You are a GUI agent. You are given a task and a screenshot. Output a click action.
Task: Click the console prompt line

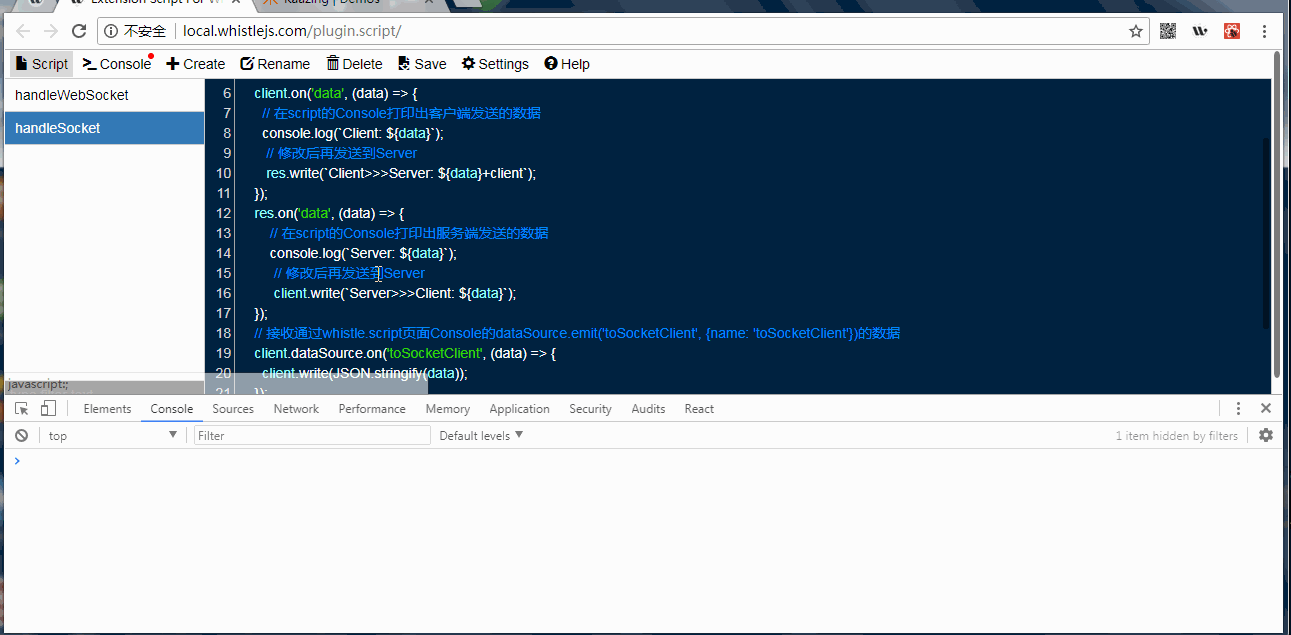pyautogui.click(x=645, y=461)
